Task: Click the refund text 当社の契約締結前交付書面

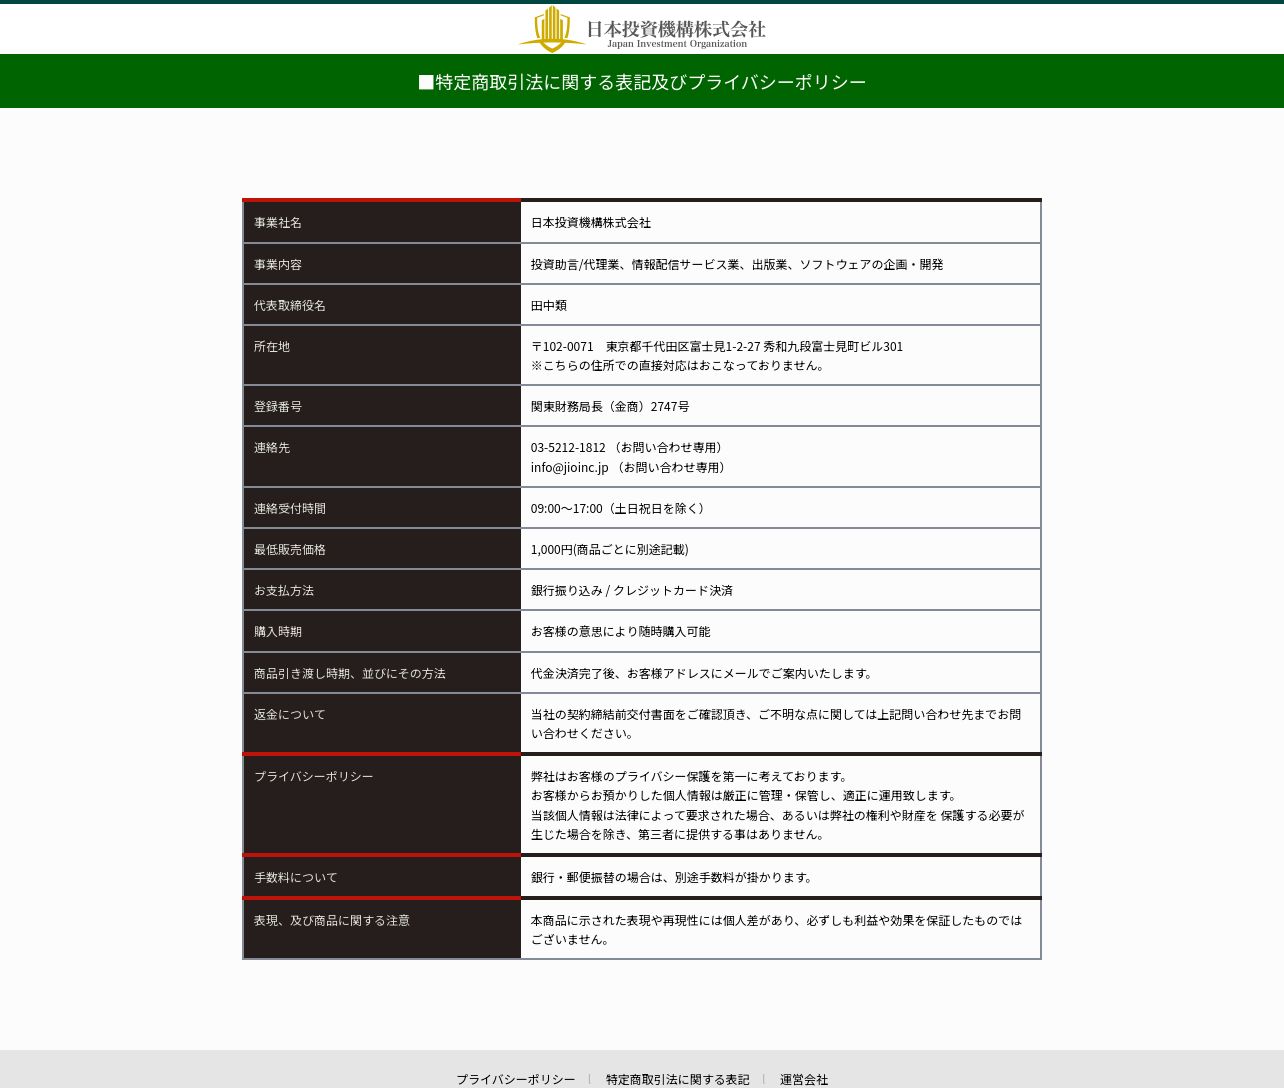Action: point(776,724)
